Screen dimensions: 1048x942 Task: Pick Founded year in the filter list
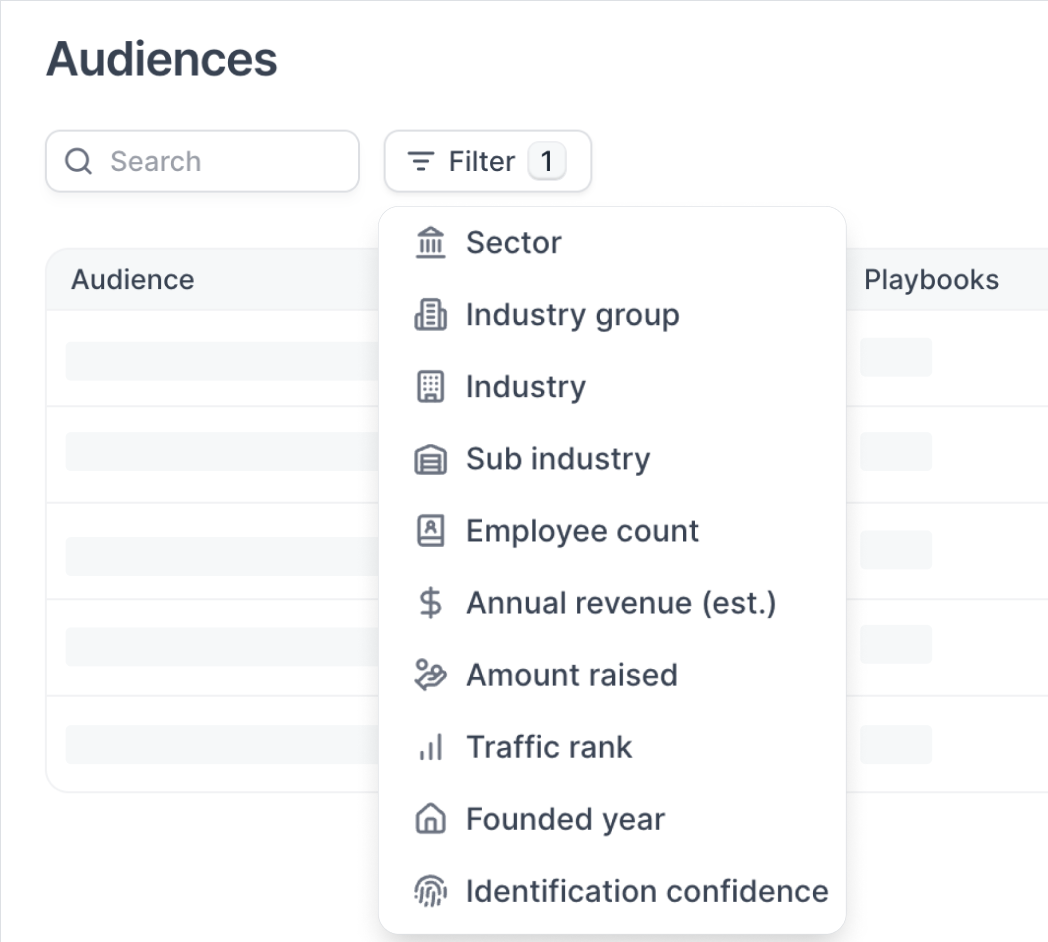(565, 819)
